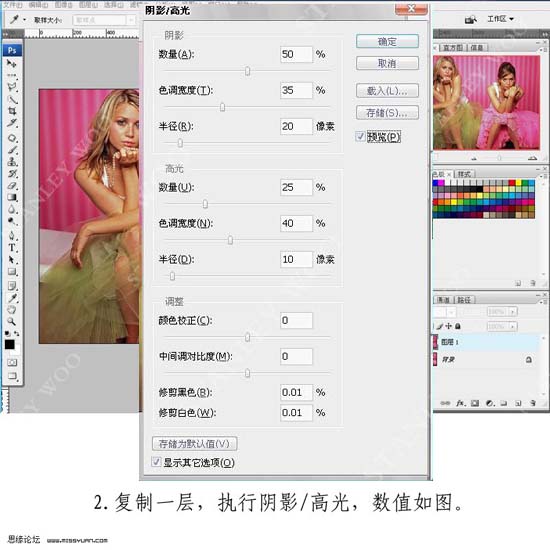Create new adjustment layer icon

[490, 403]
